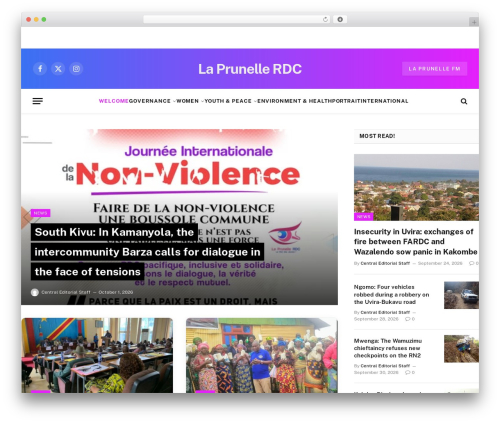500x423 pixels.
Task: Open the Facebook social icon
Action: point(40,69)
